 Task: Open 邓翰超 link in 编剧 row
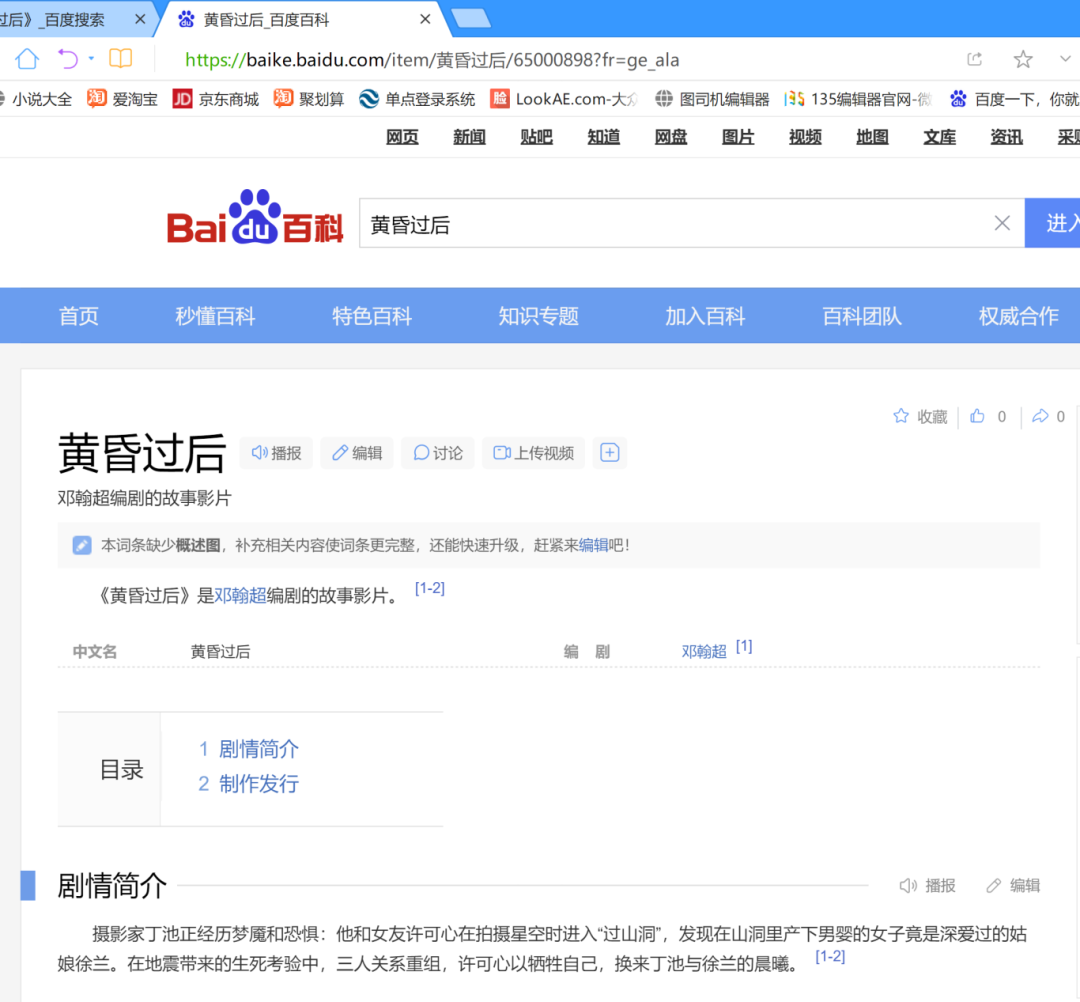click(704, 651)
